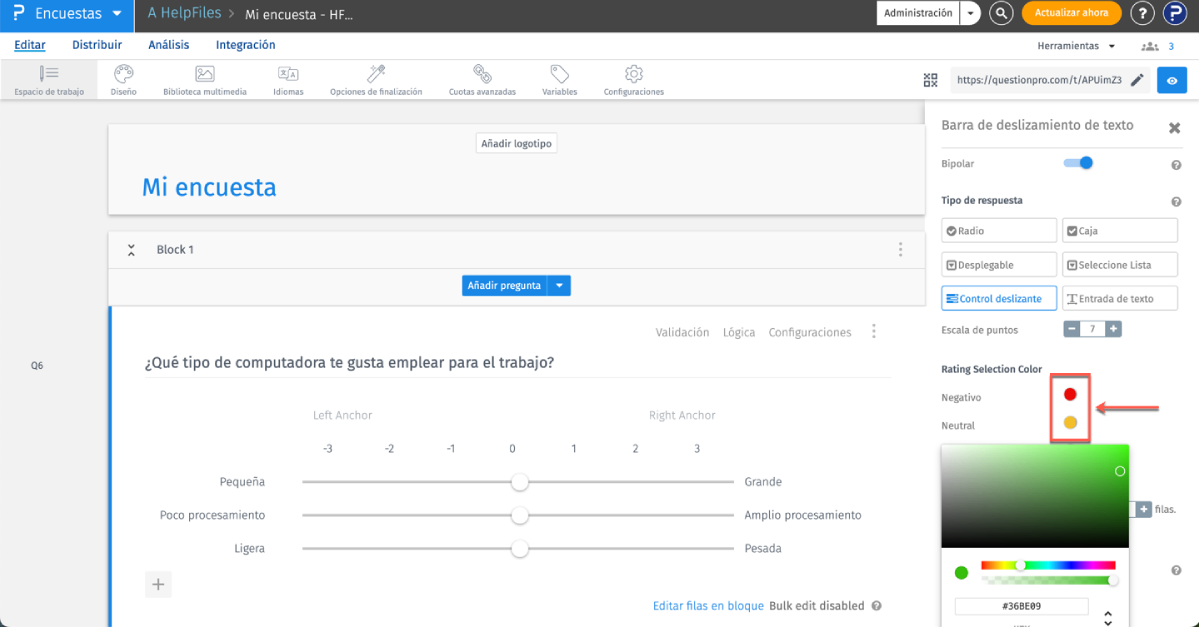Screen dimensions: 1199x627
Task: Collapse Block 1 section
Action: (x=131, y=250)
